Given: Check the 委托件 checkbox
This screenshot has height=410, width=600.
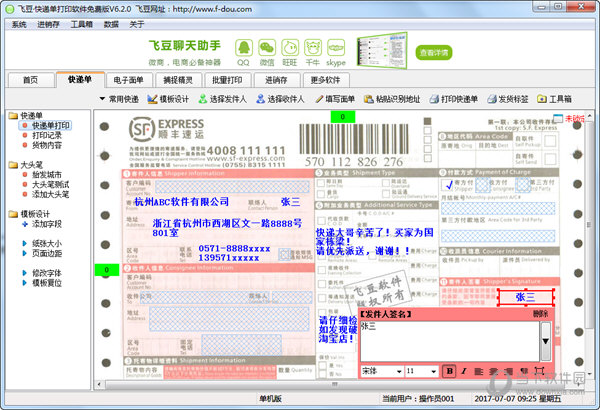Looking at the screenshot, I should tap(321, 284).
